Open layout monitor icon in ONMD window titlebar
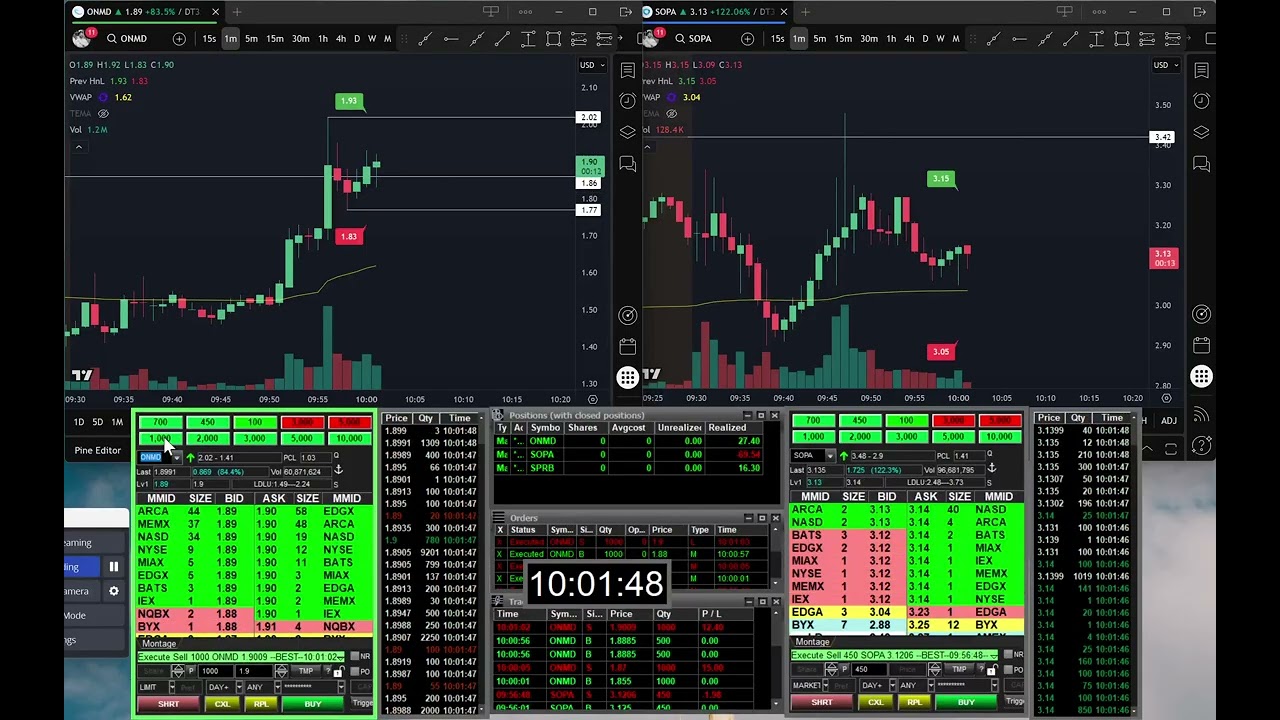 (x=491, y=12)
